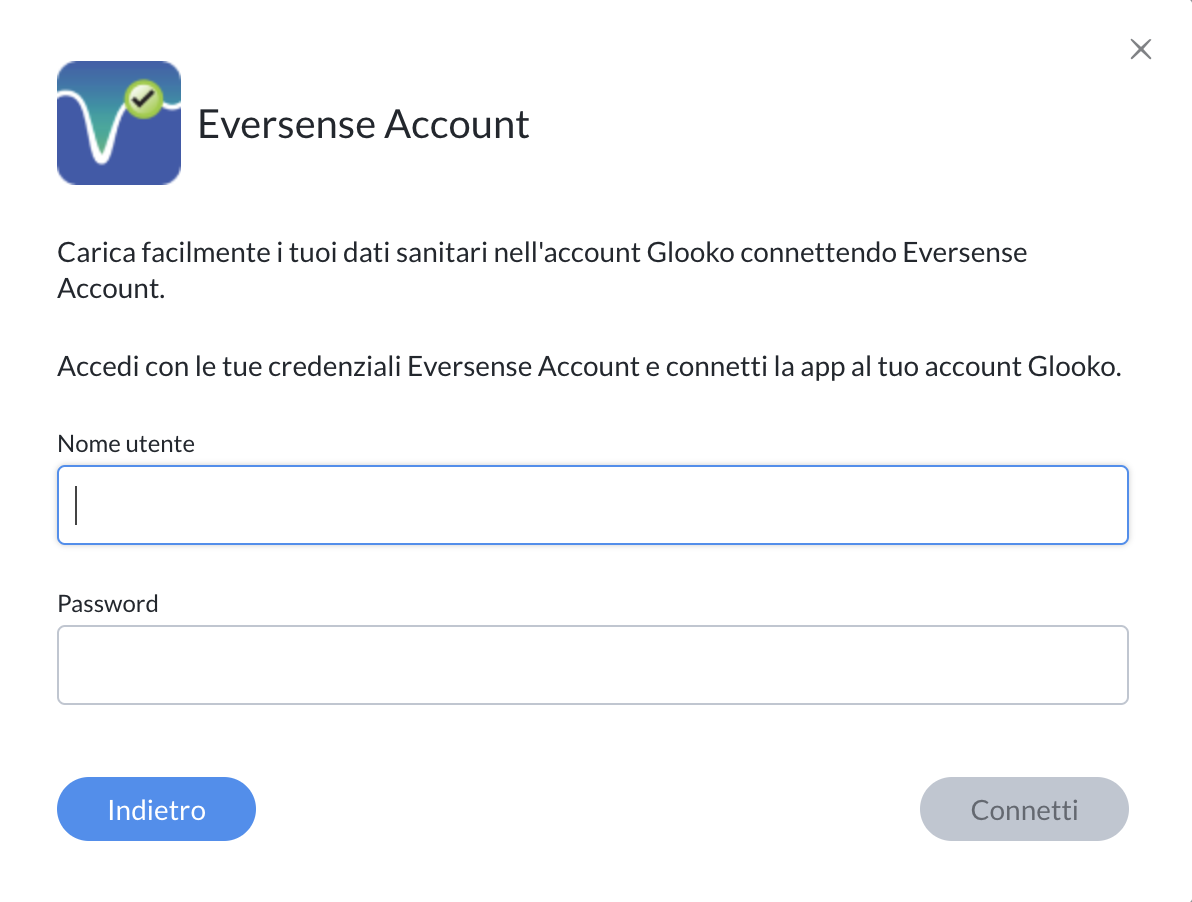Screen dimensions: 1192x902
Task: Select the blue Indietro pill button
Action: pyautogui.click(x=157, y=809)
